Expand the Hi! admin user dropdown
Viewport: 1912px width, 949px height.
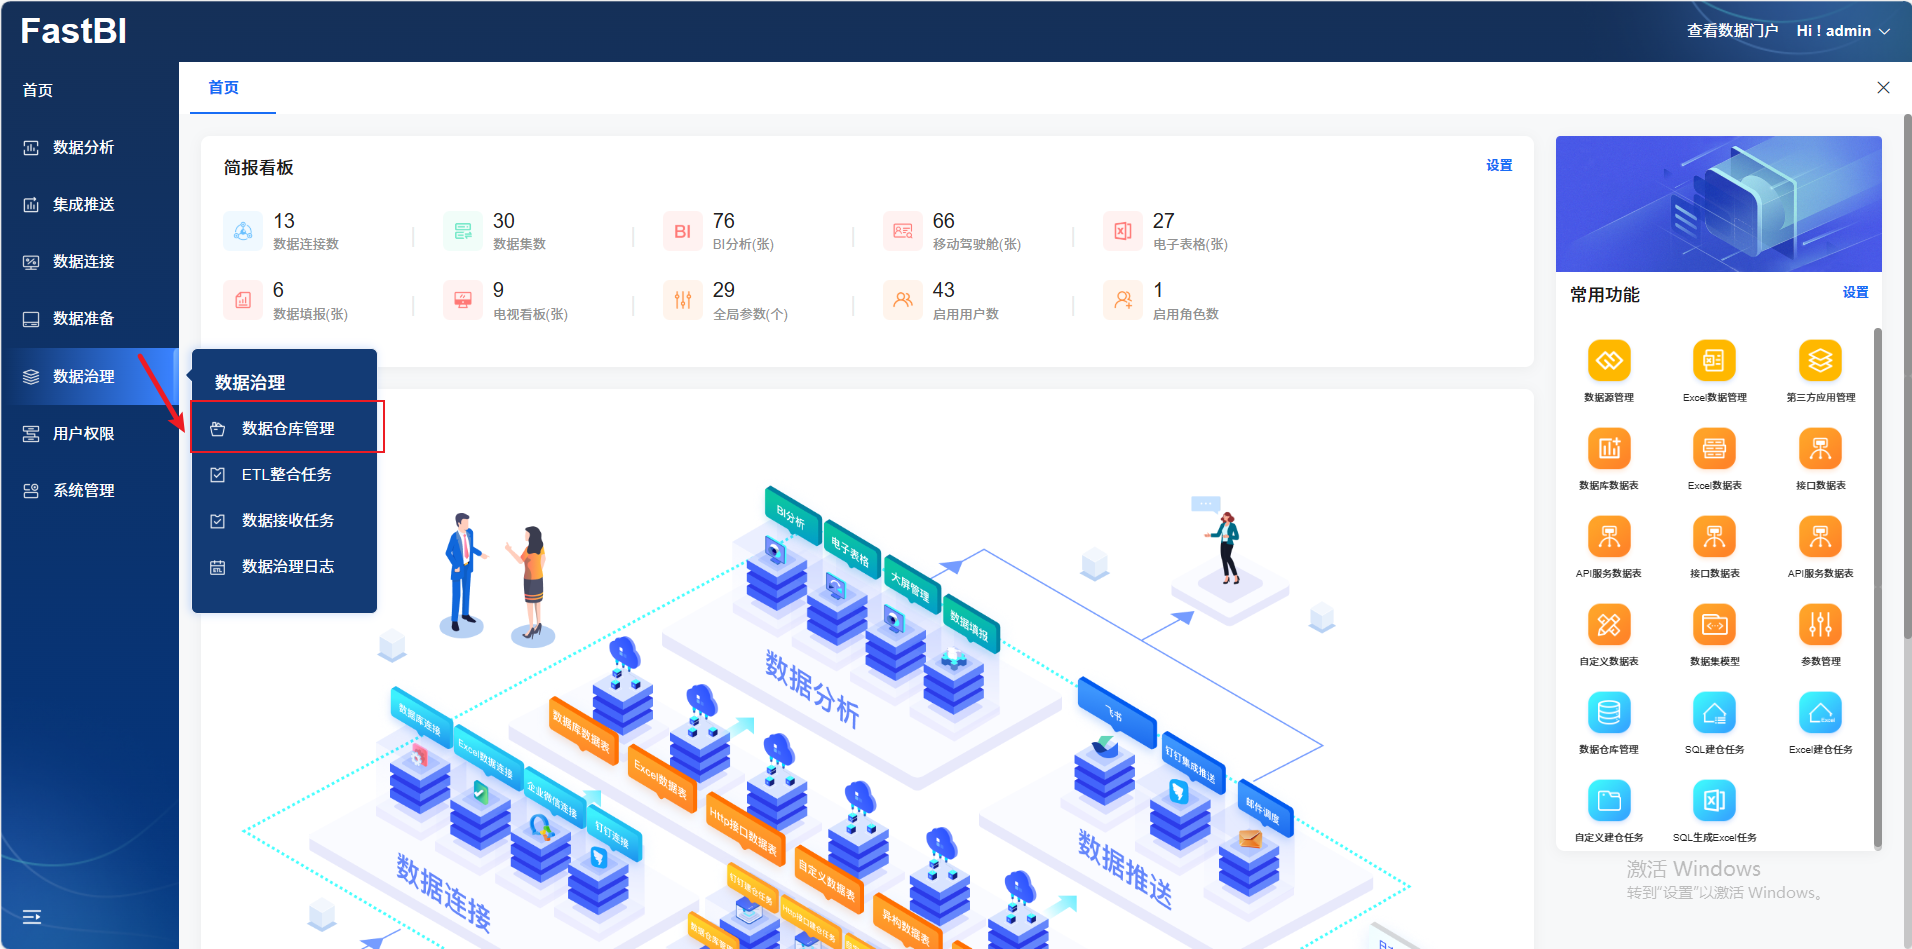point(1842,31)
